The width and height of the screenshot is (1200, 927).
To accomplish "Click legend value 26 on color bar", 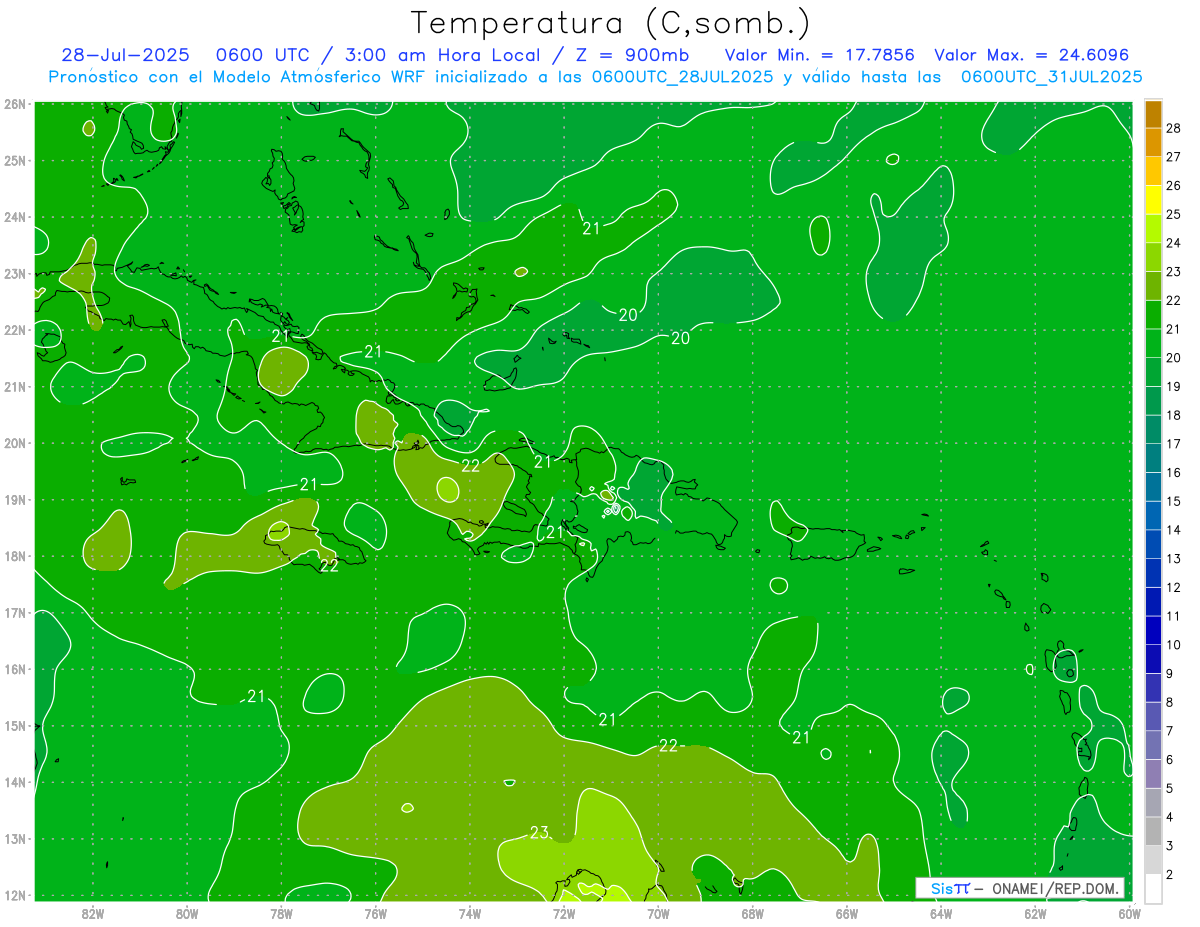I will tap(1174, 186).
